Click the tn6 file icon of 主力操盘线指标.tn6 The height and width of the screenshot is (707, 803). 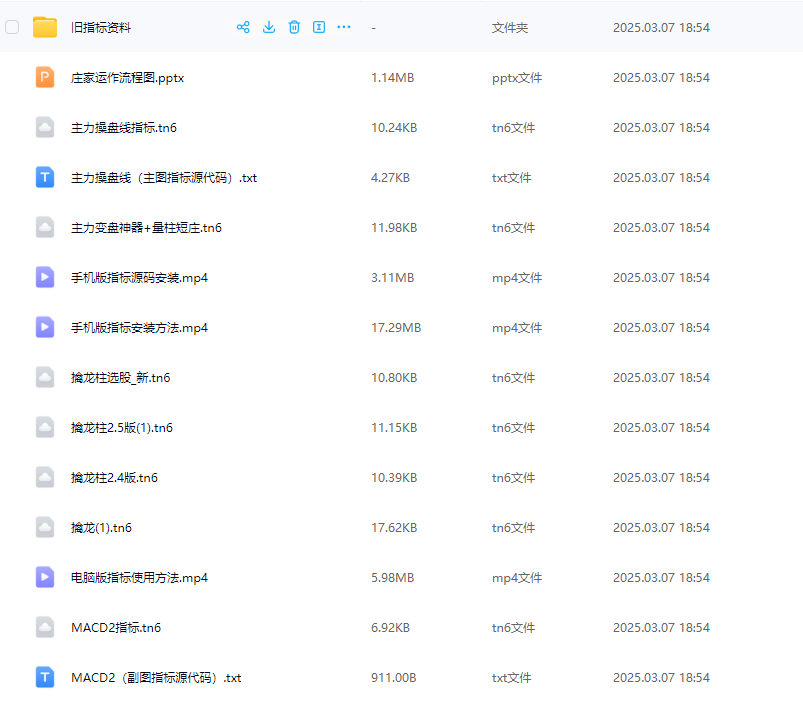(x=44, y=127)
